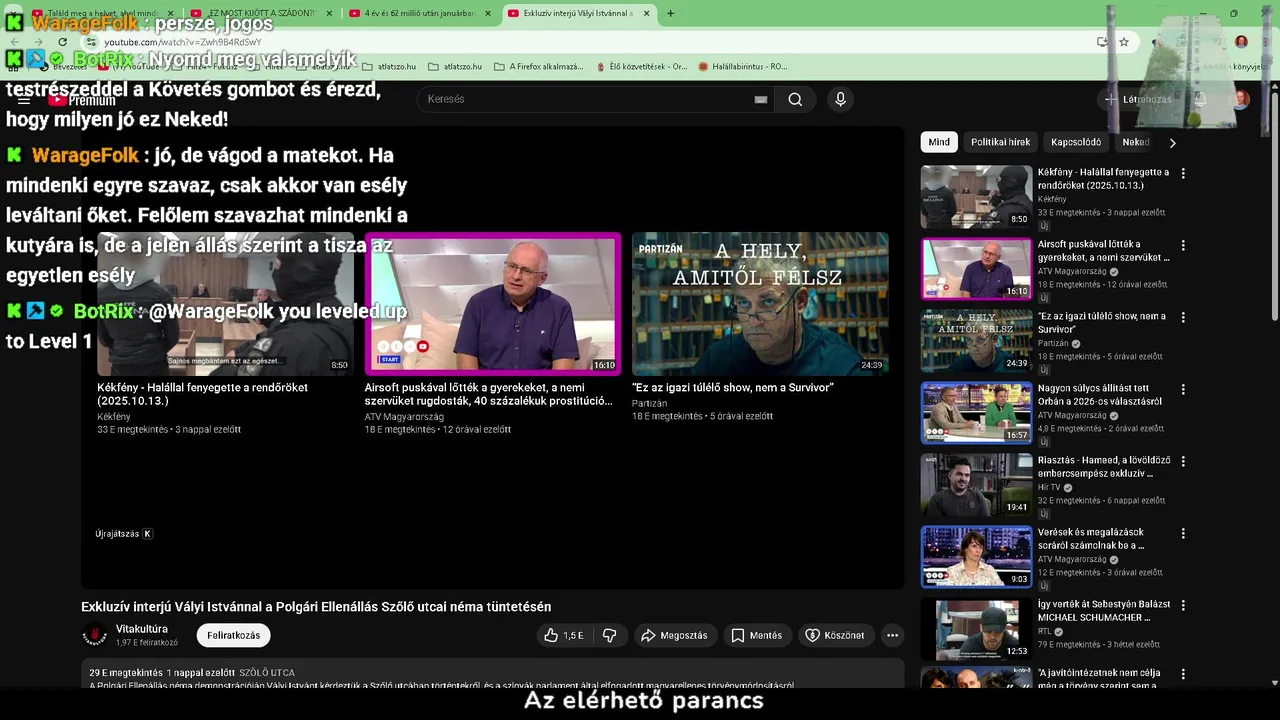Click the YouTube search magnifier button
1280x720 pixels.
pyautogui.click(x=795, y=99)
